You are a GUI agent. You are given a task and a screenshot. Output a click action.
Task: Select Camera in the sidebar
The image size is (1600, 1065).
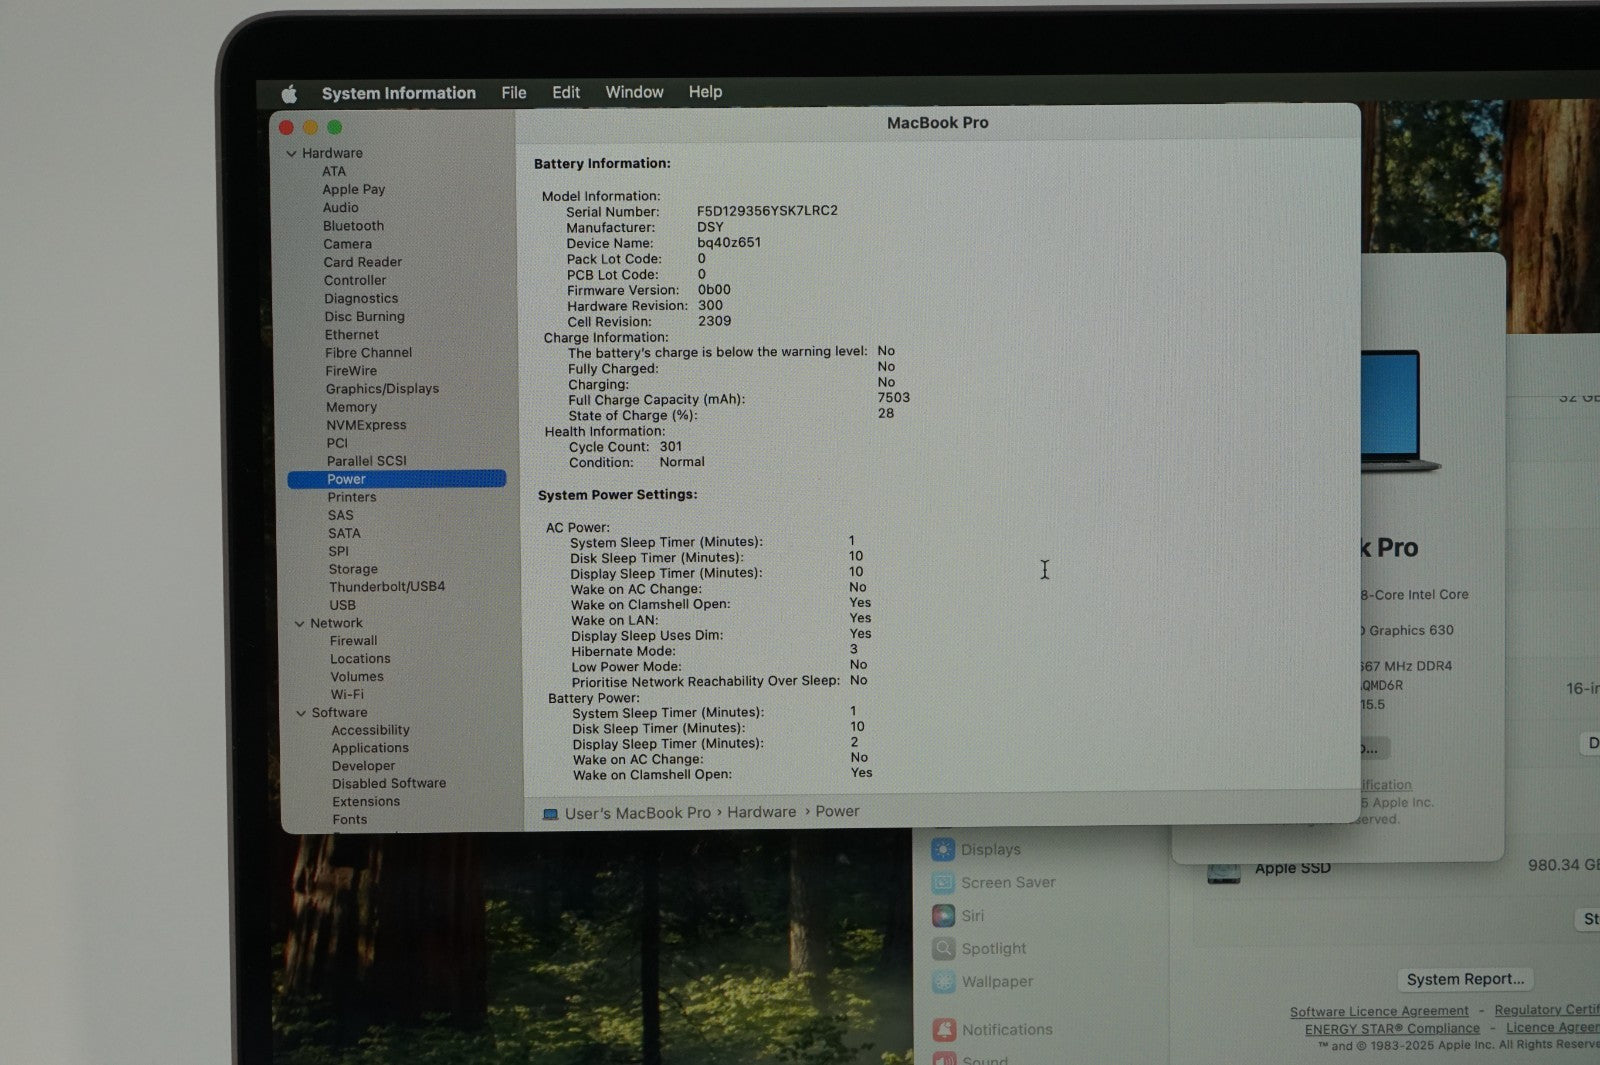tap(347, 244)
